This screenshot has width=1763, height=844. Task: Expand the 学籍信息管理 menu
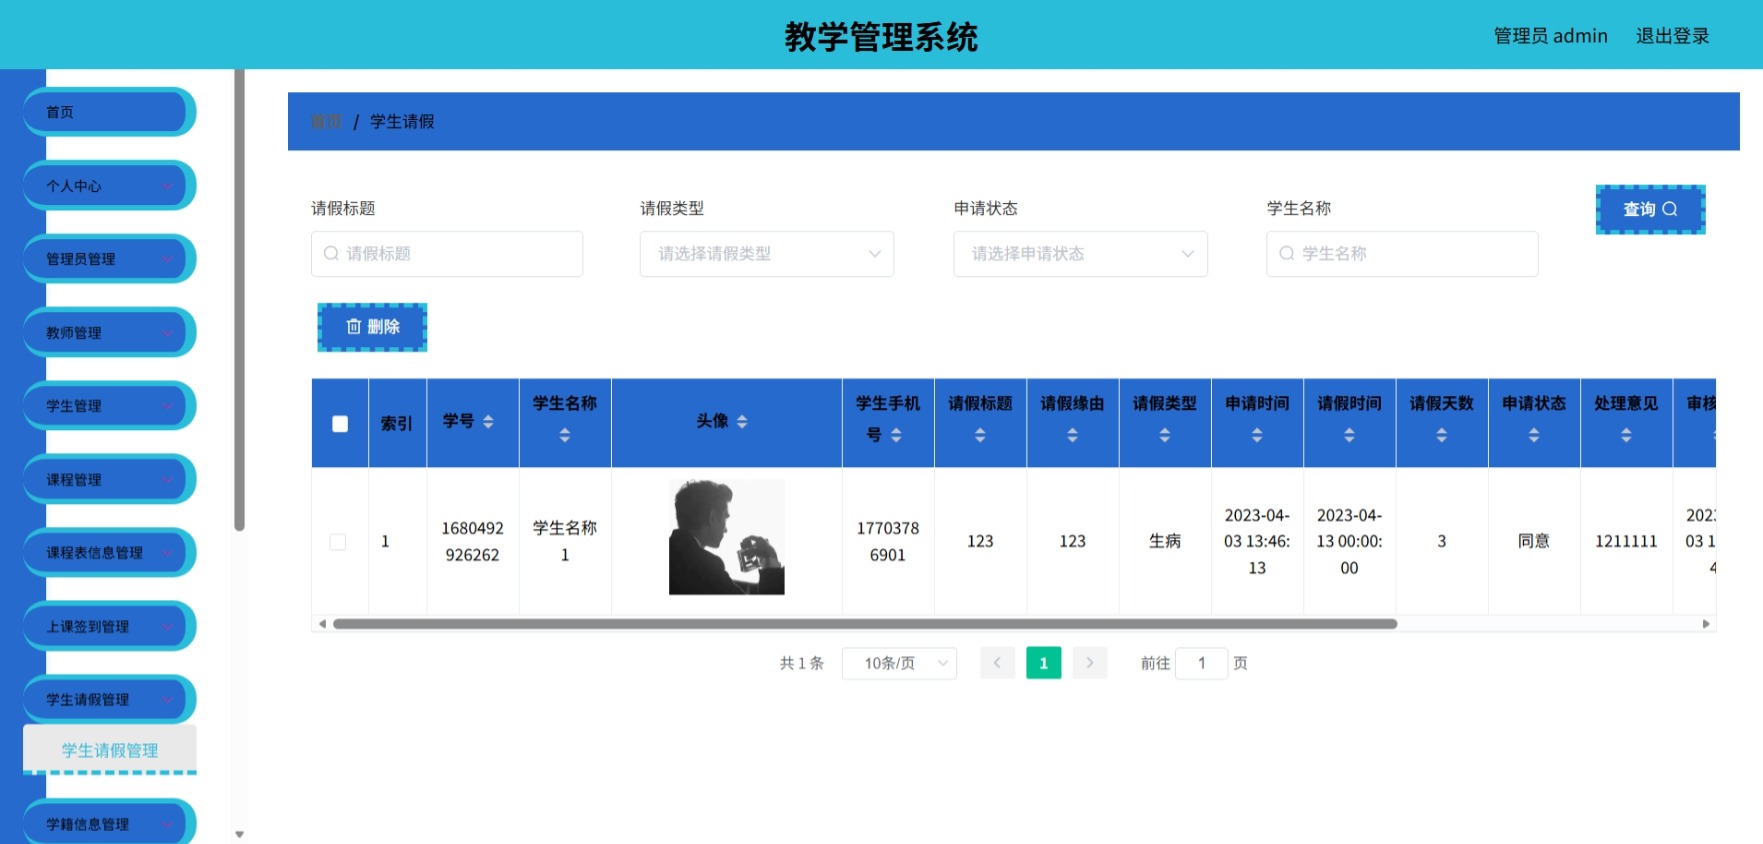(109, 824)
